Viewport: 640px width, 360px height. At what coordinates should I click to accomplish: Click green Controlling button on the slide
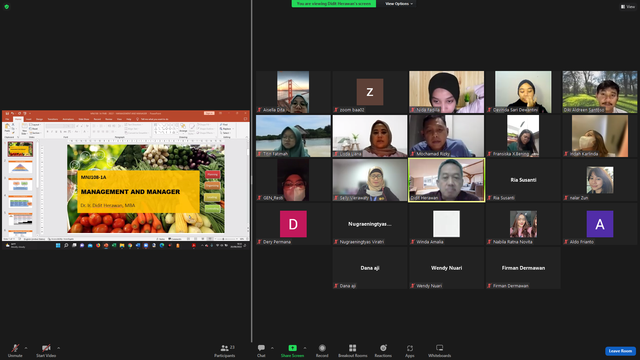pos(212,209)
